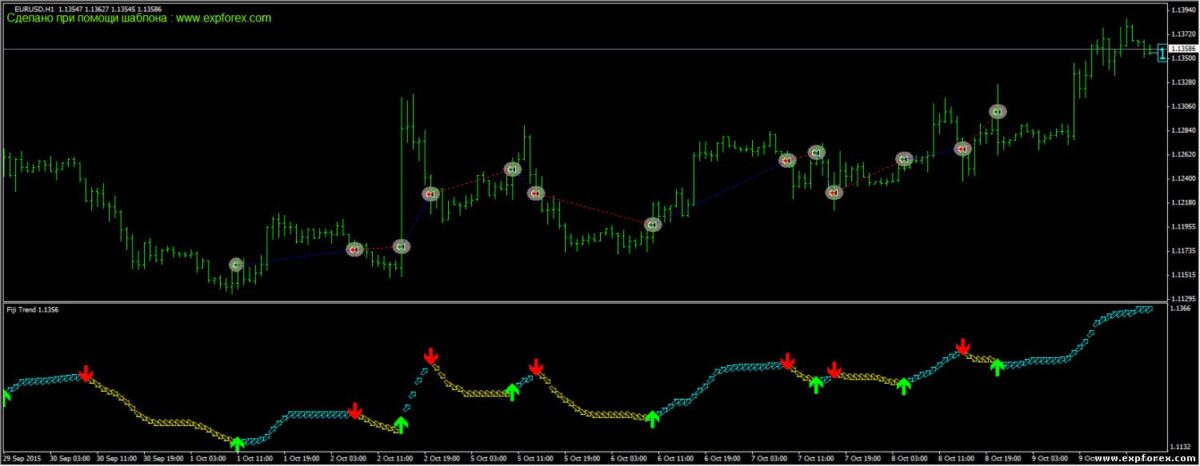Click the lowest green up arrow in Fiji Trend
Viewport: 1200px width, 466px height.
click(237, 443)
